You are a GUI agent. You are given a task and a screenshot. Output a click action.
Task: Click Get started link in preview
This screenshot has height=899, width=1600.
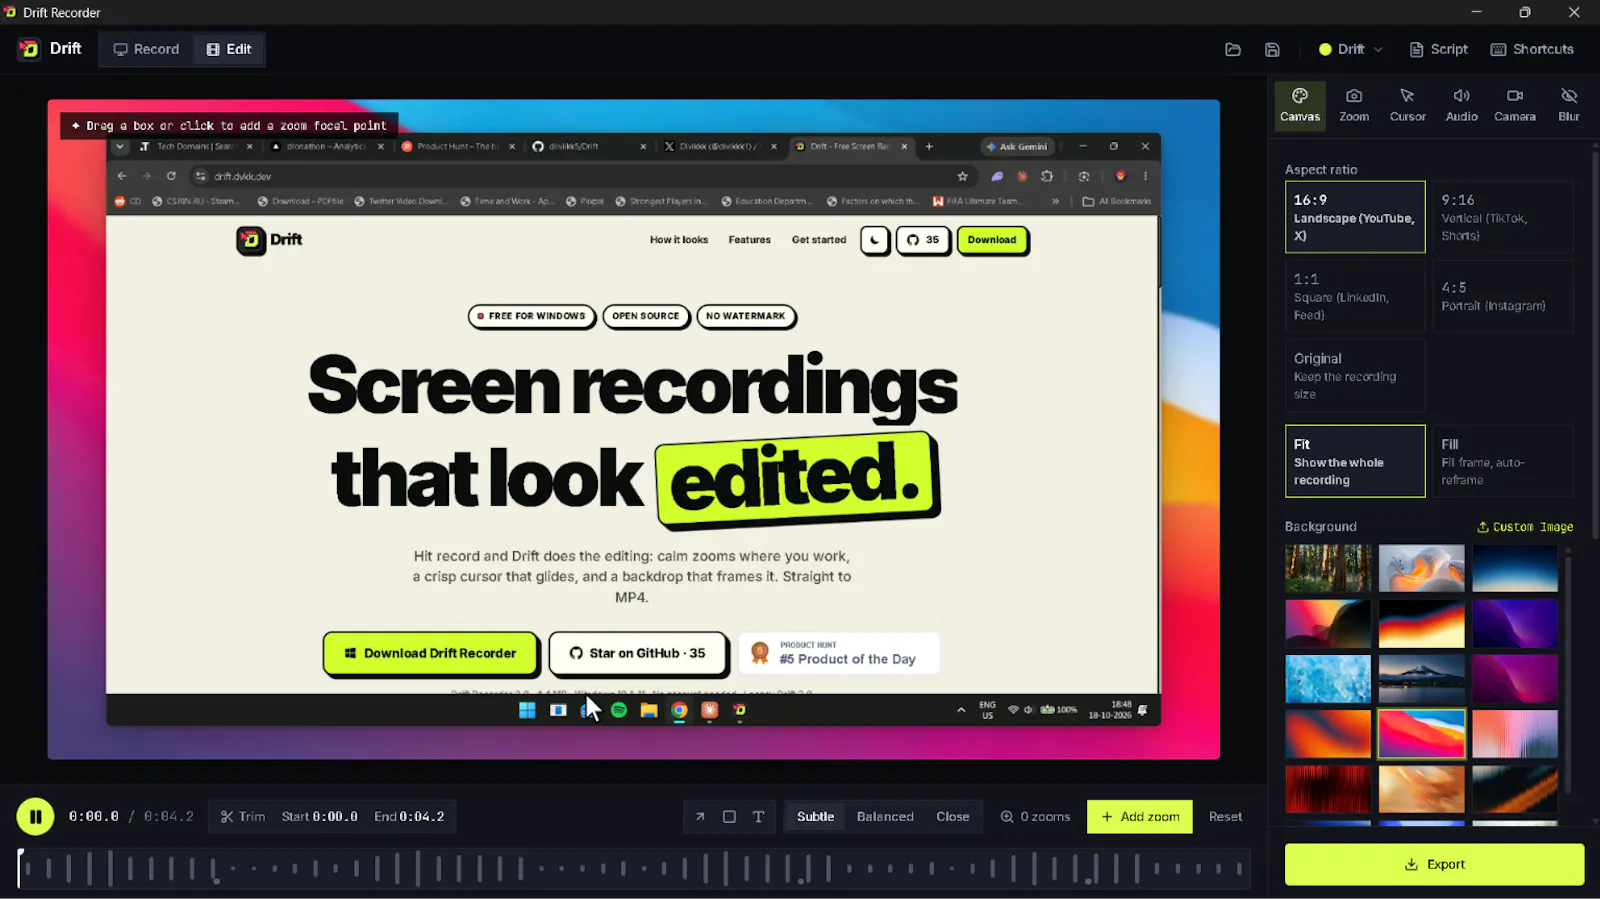[819, 240]
